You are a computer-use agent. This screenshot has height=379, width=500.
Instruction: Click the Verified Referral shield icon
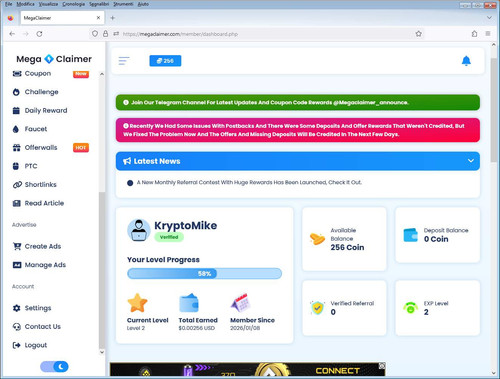317,308
